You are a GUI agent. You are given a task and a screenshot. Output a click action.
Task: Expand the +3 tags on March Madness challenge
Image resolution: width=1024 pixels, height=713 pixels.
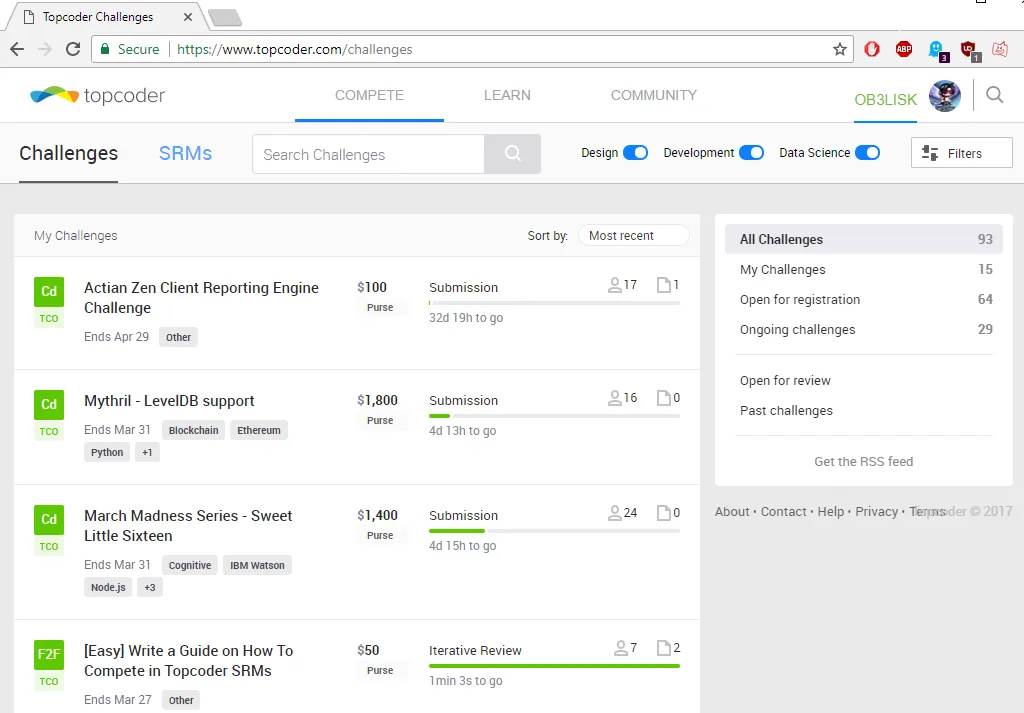click(x=149, y=587)
